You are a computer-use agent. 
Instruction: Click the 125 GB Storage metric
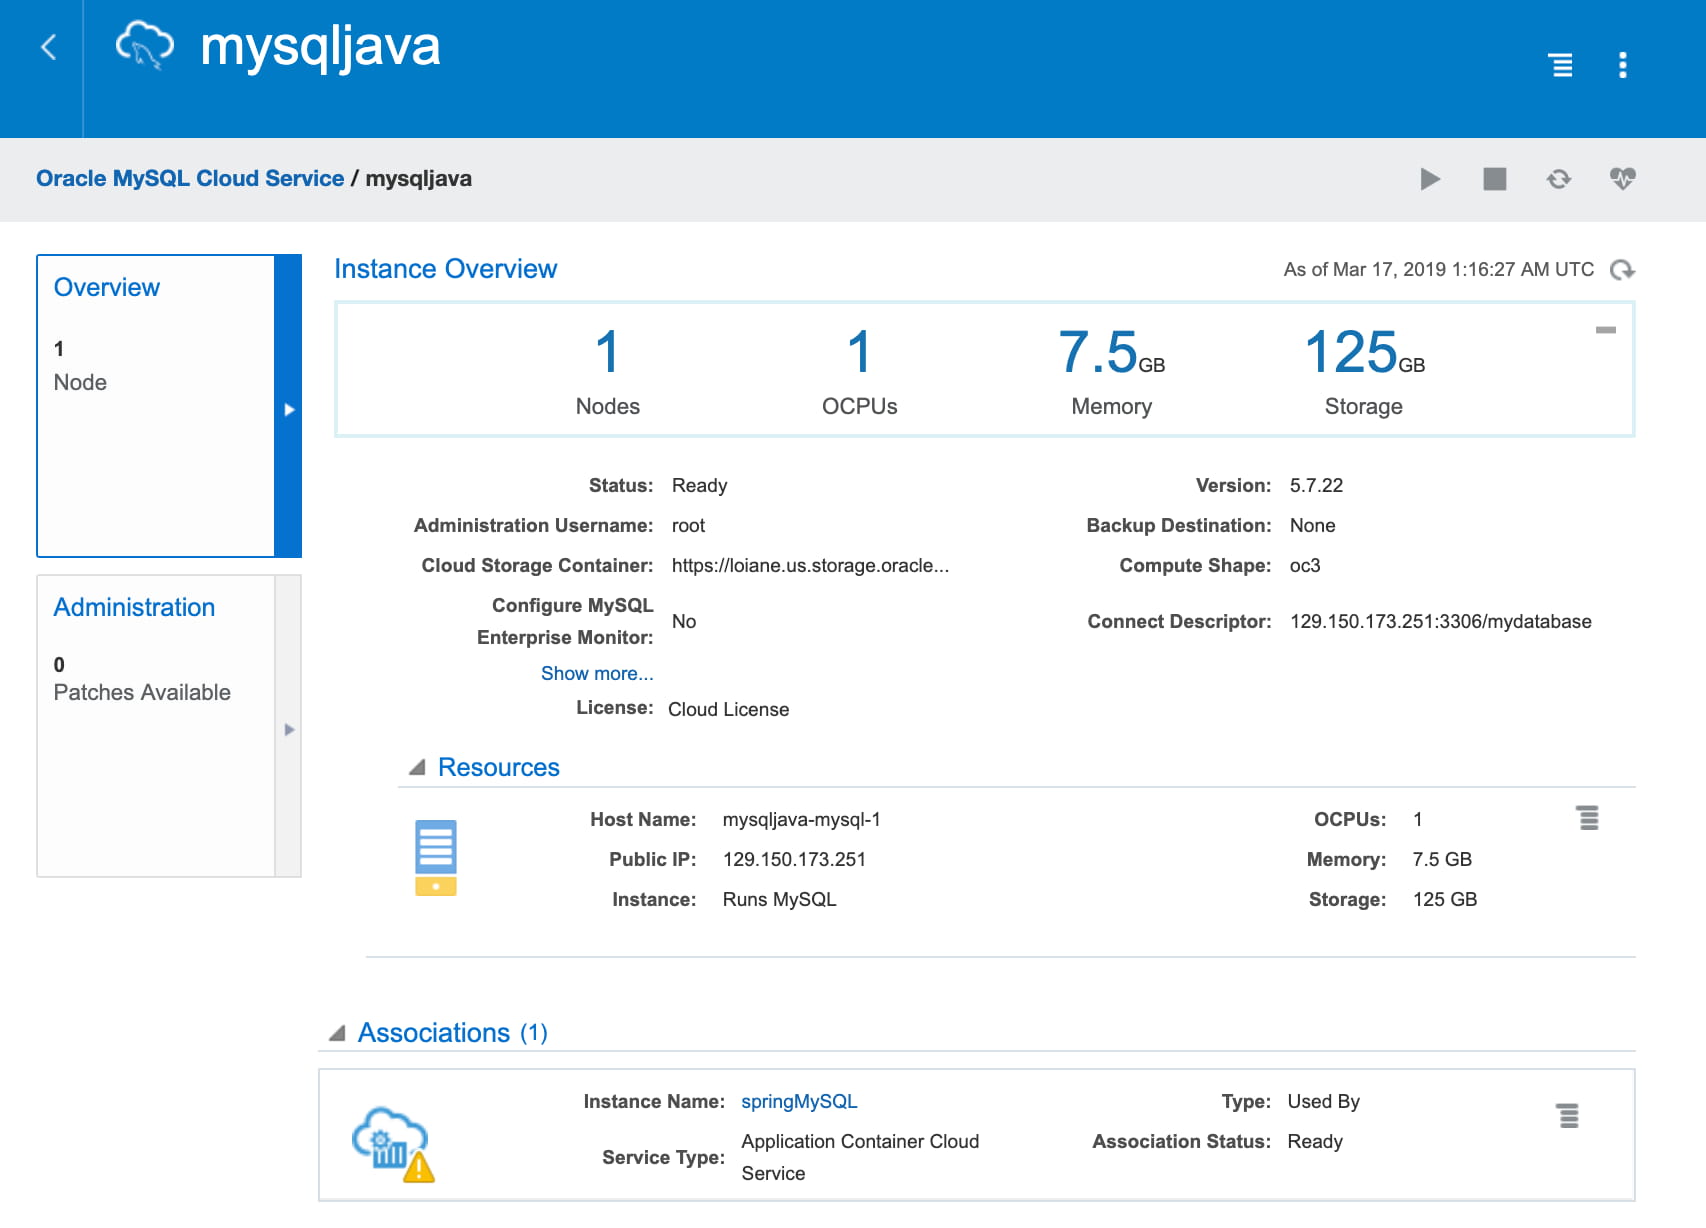(1364, 370)
